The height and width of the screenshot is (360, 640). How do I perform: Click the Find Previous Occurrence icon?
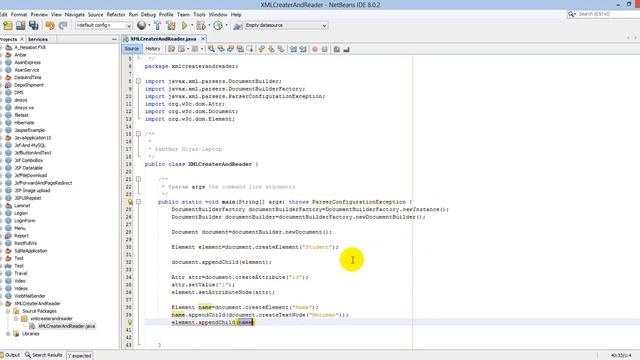point(221,49)
